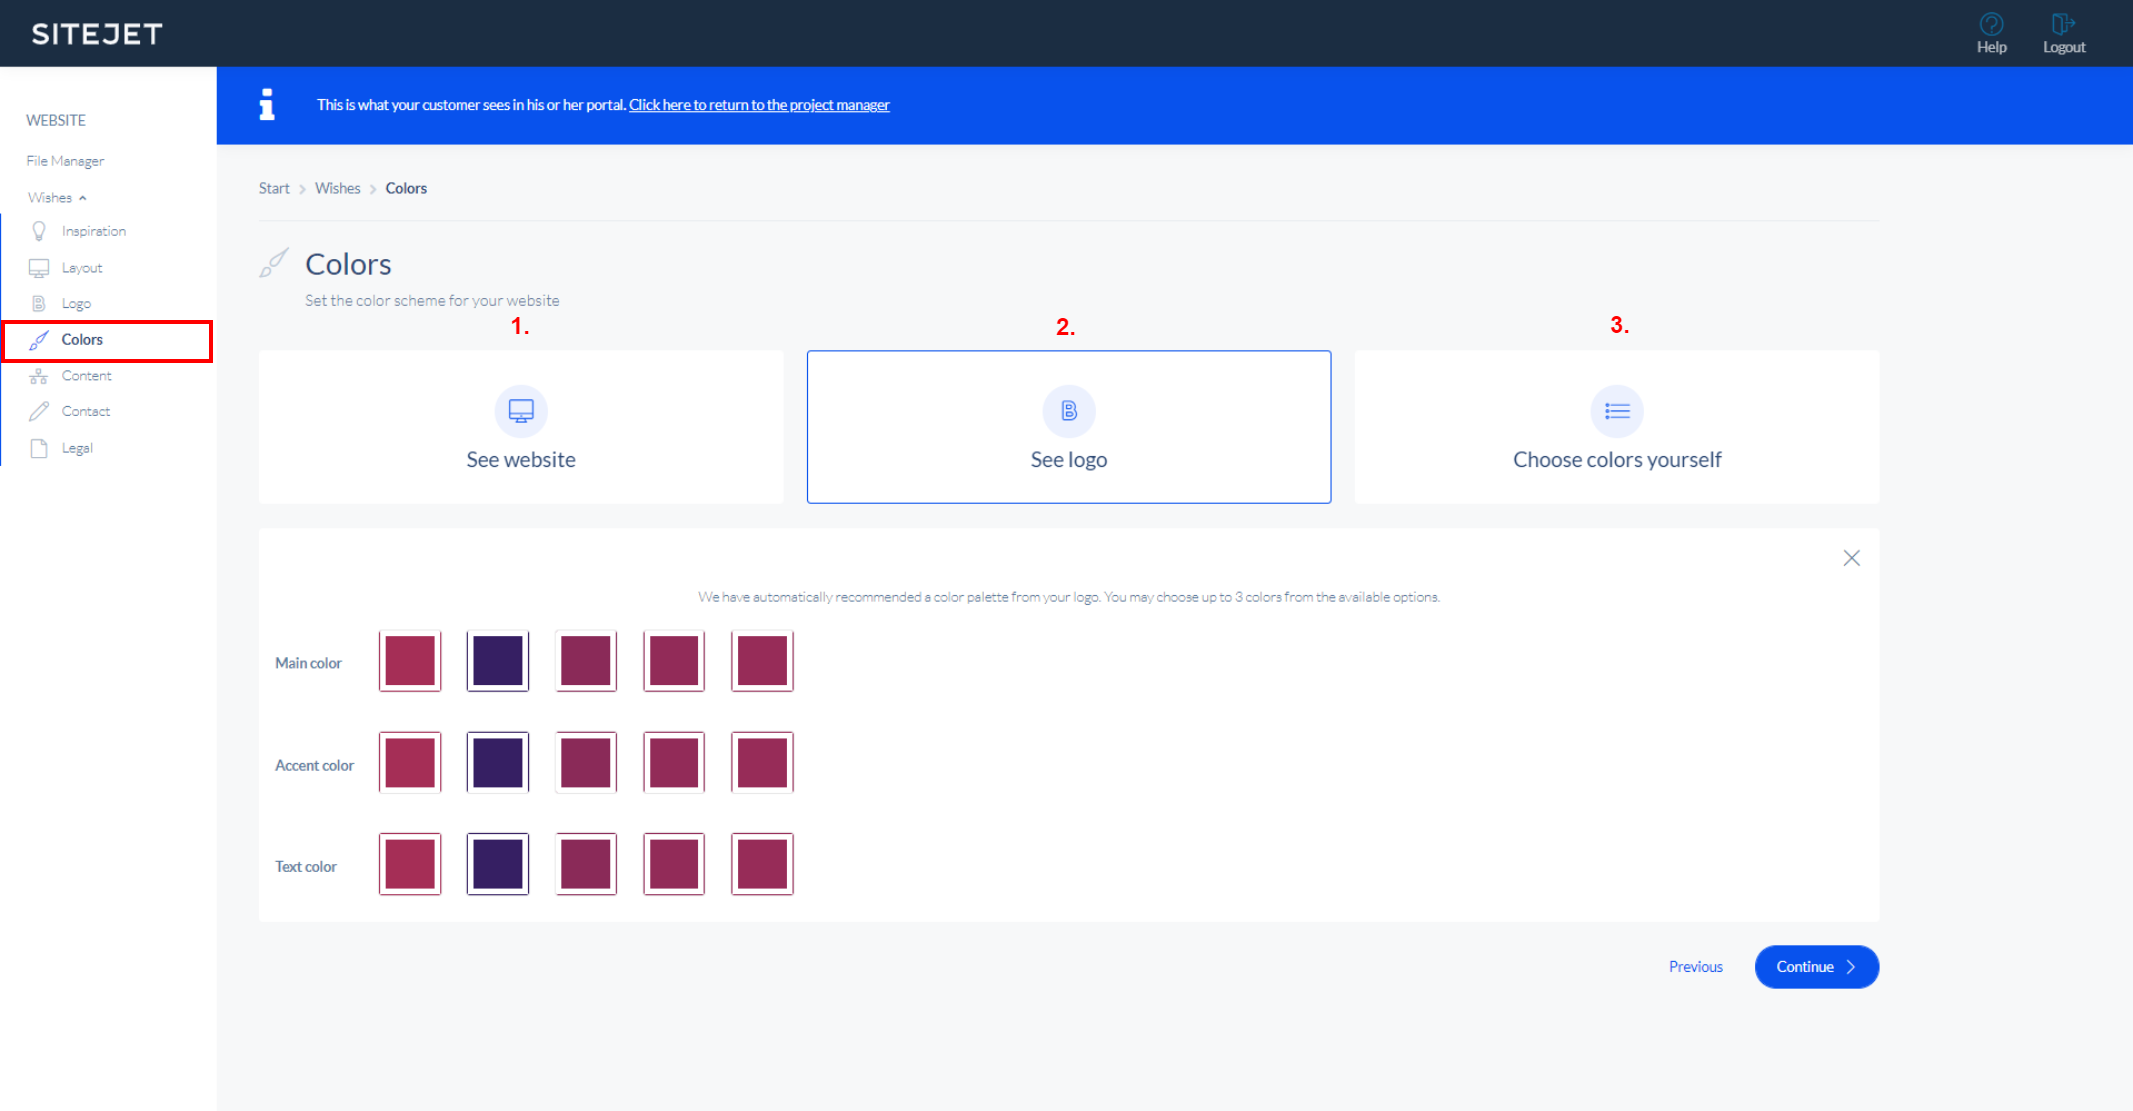Click the See website monitor icon
Image resolution: width=2133 pixels, height=1111 pixels.
tap(521, 411)
